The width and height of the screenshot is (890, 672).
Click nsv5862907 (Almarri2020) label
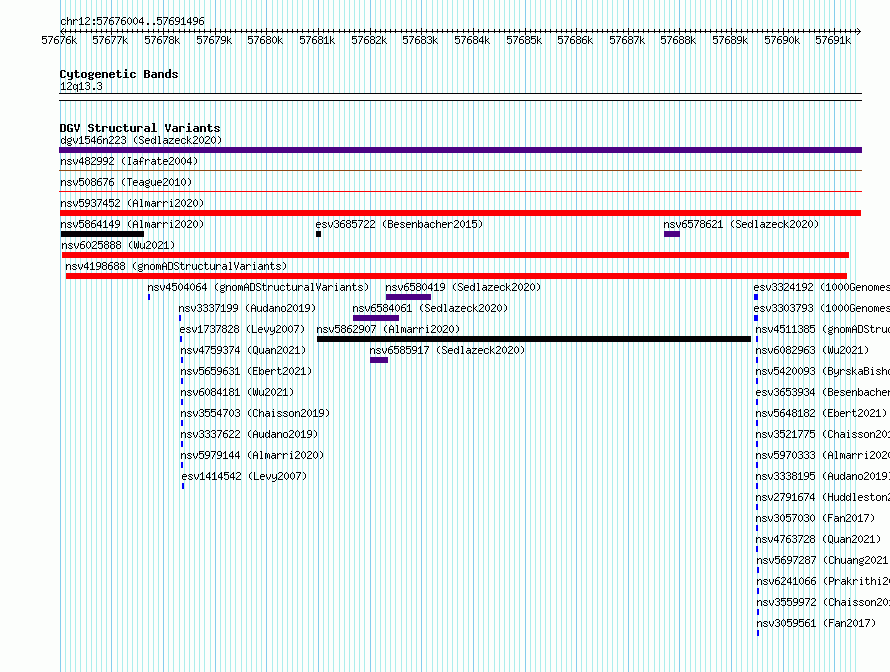[388, 329]
